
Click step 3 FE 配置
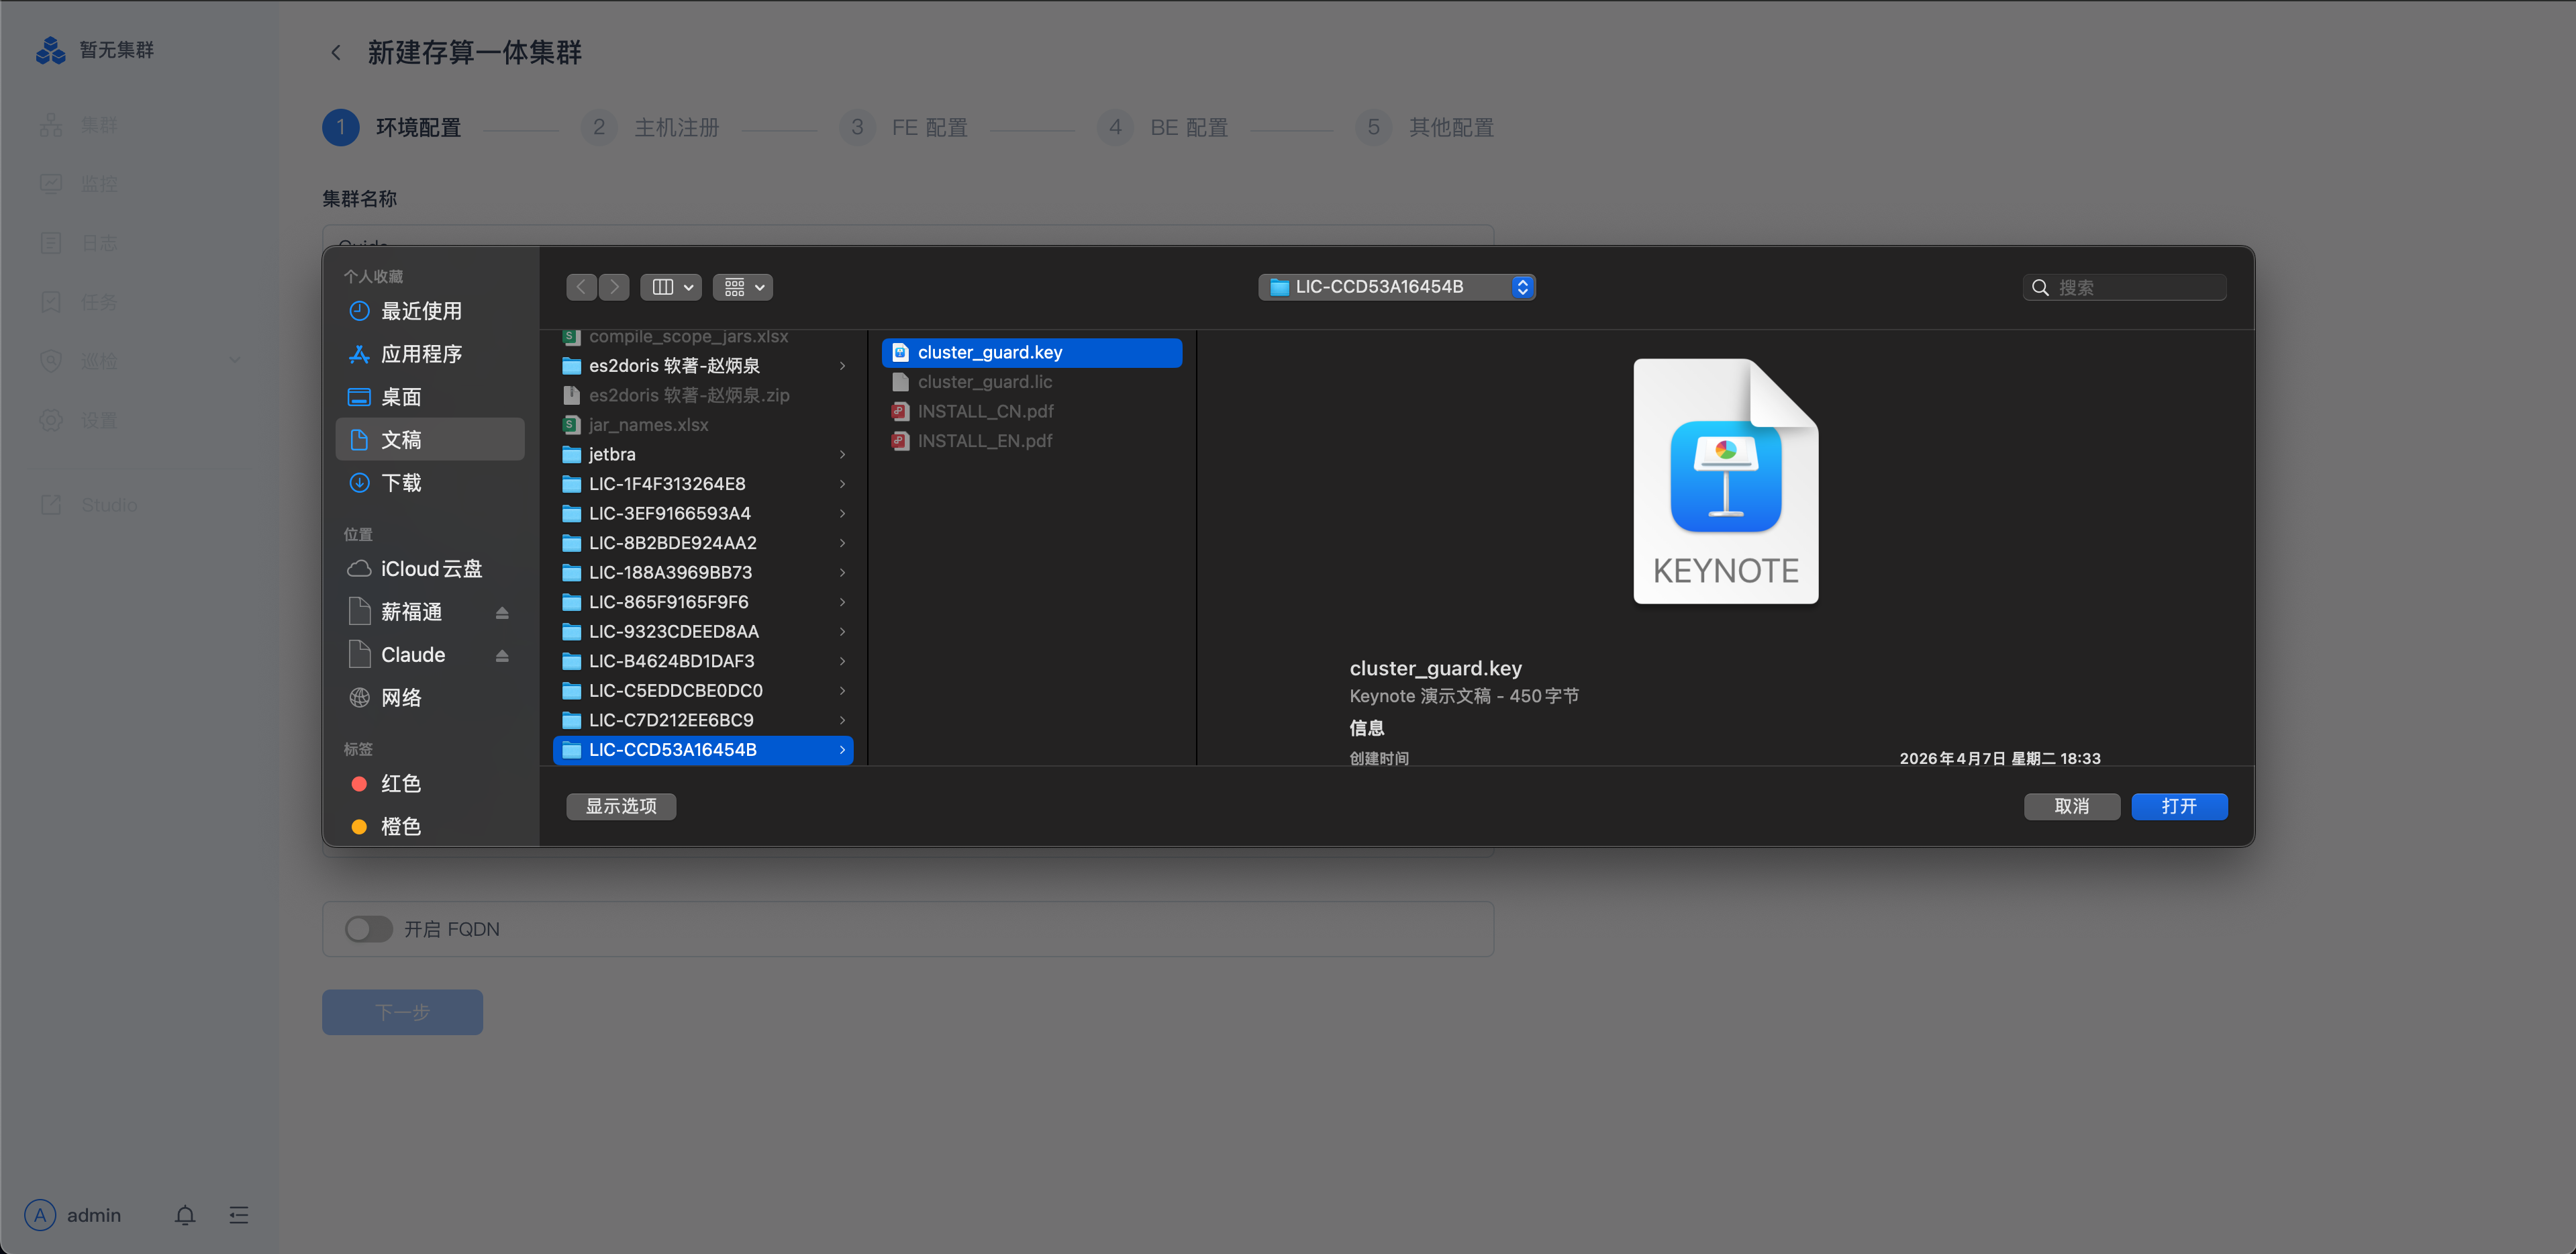tap(904, 128)
